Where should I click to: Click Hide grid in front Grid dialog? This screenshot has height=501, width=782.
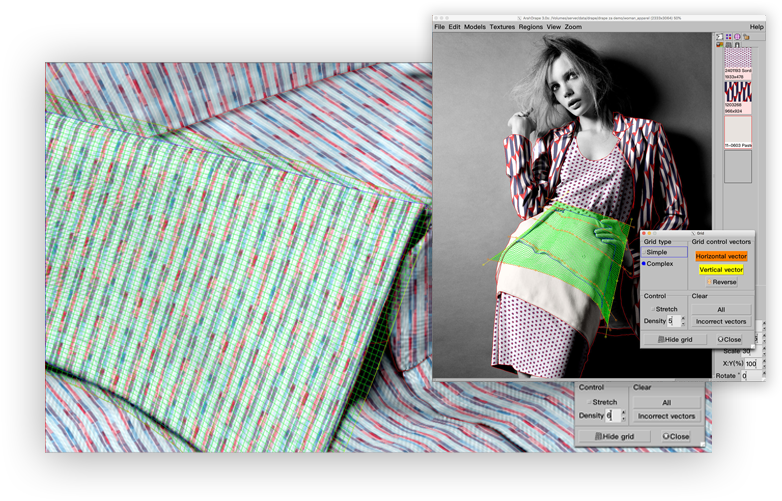[675, 339]
